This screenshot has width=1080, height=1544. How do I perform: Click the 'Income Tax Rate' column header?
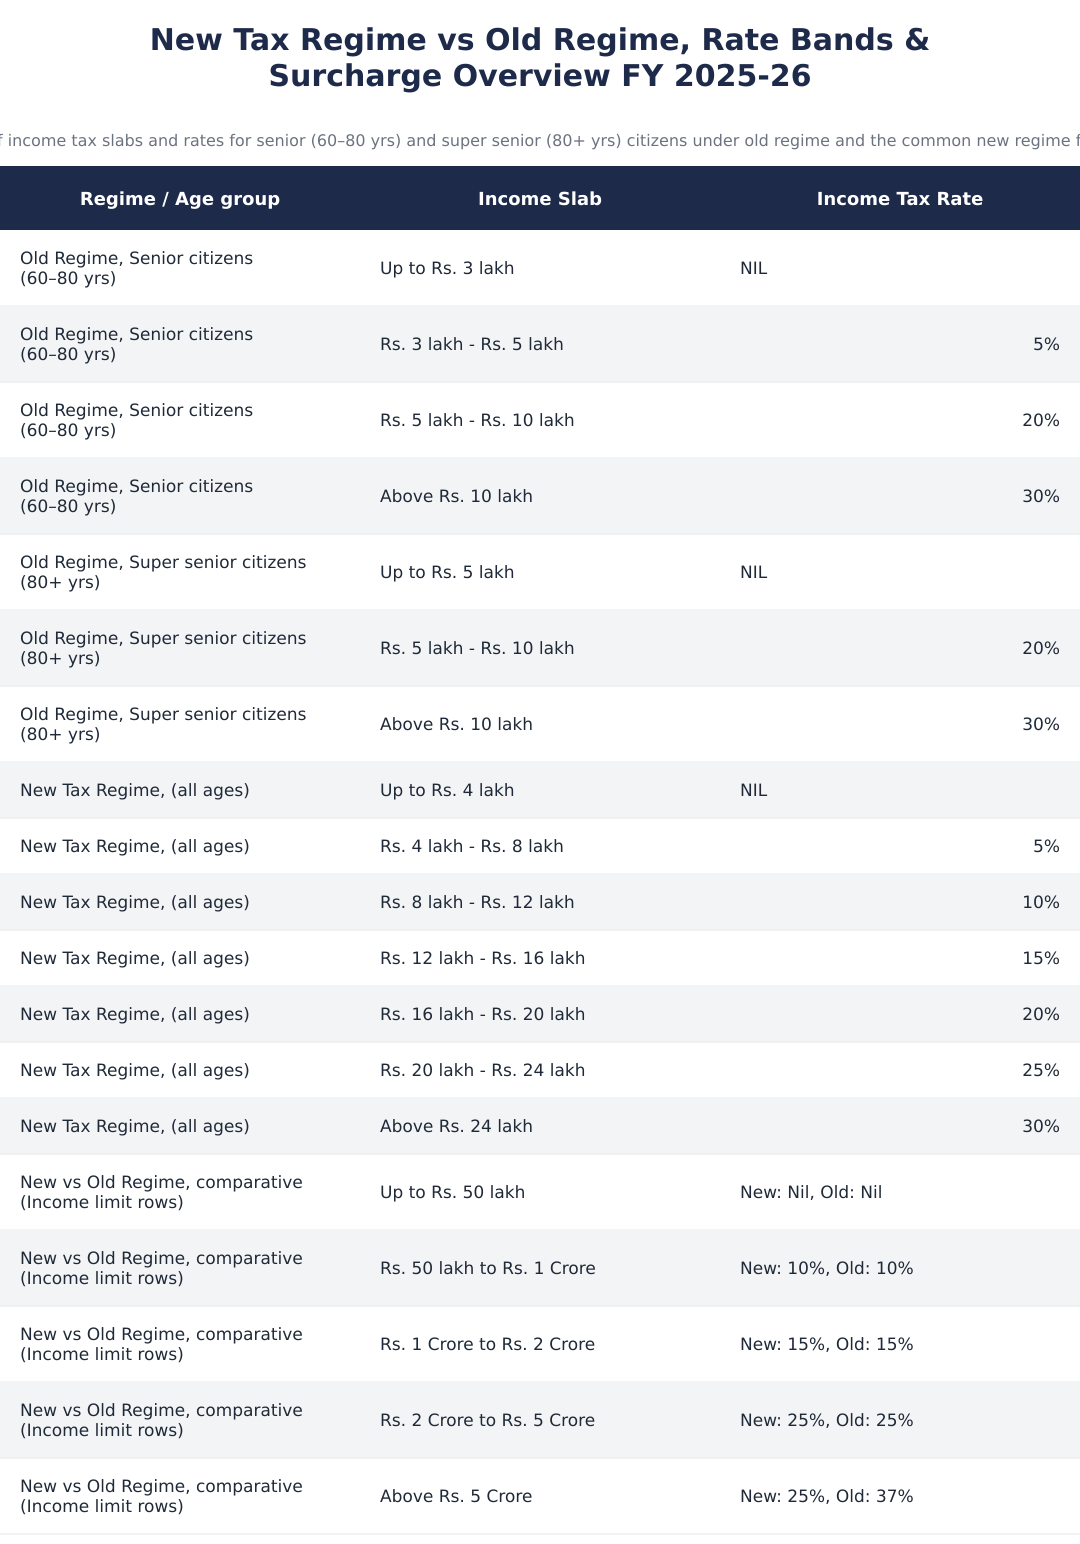click(900, 199)
